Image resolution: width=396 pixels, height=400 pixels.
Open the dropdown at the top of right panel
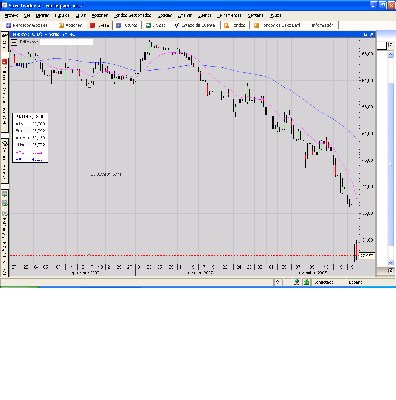[x=390, y=45]
